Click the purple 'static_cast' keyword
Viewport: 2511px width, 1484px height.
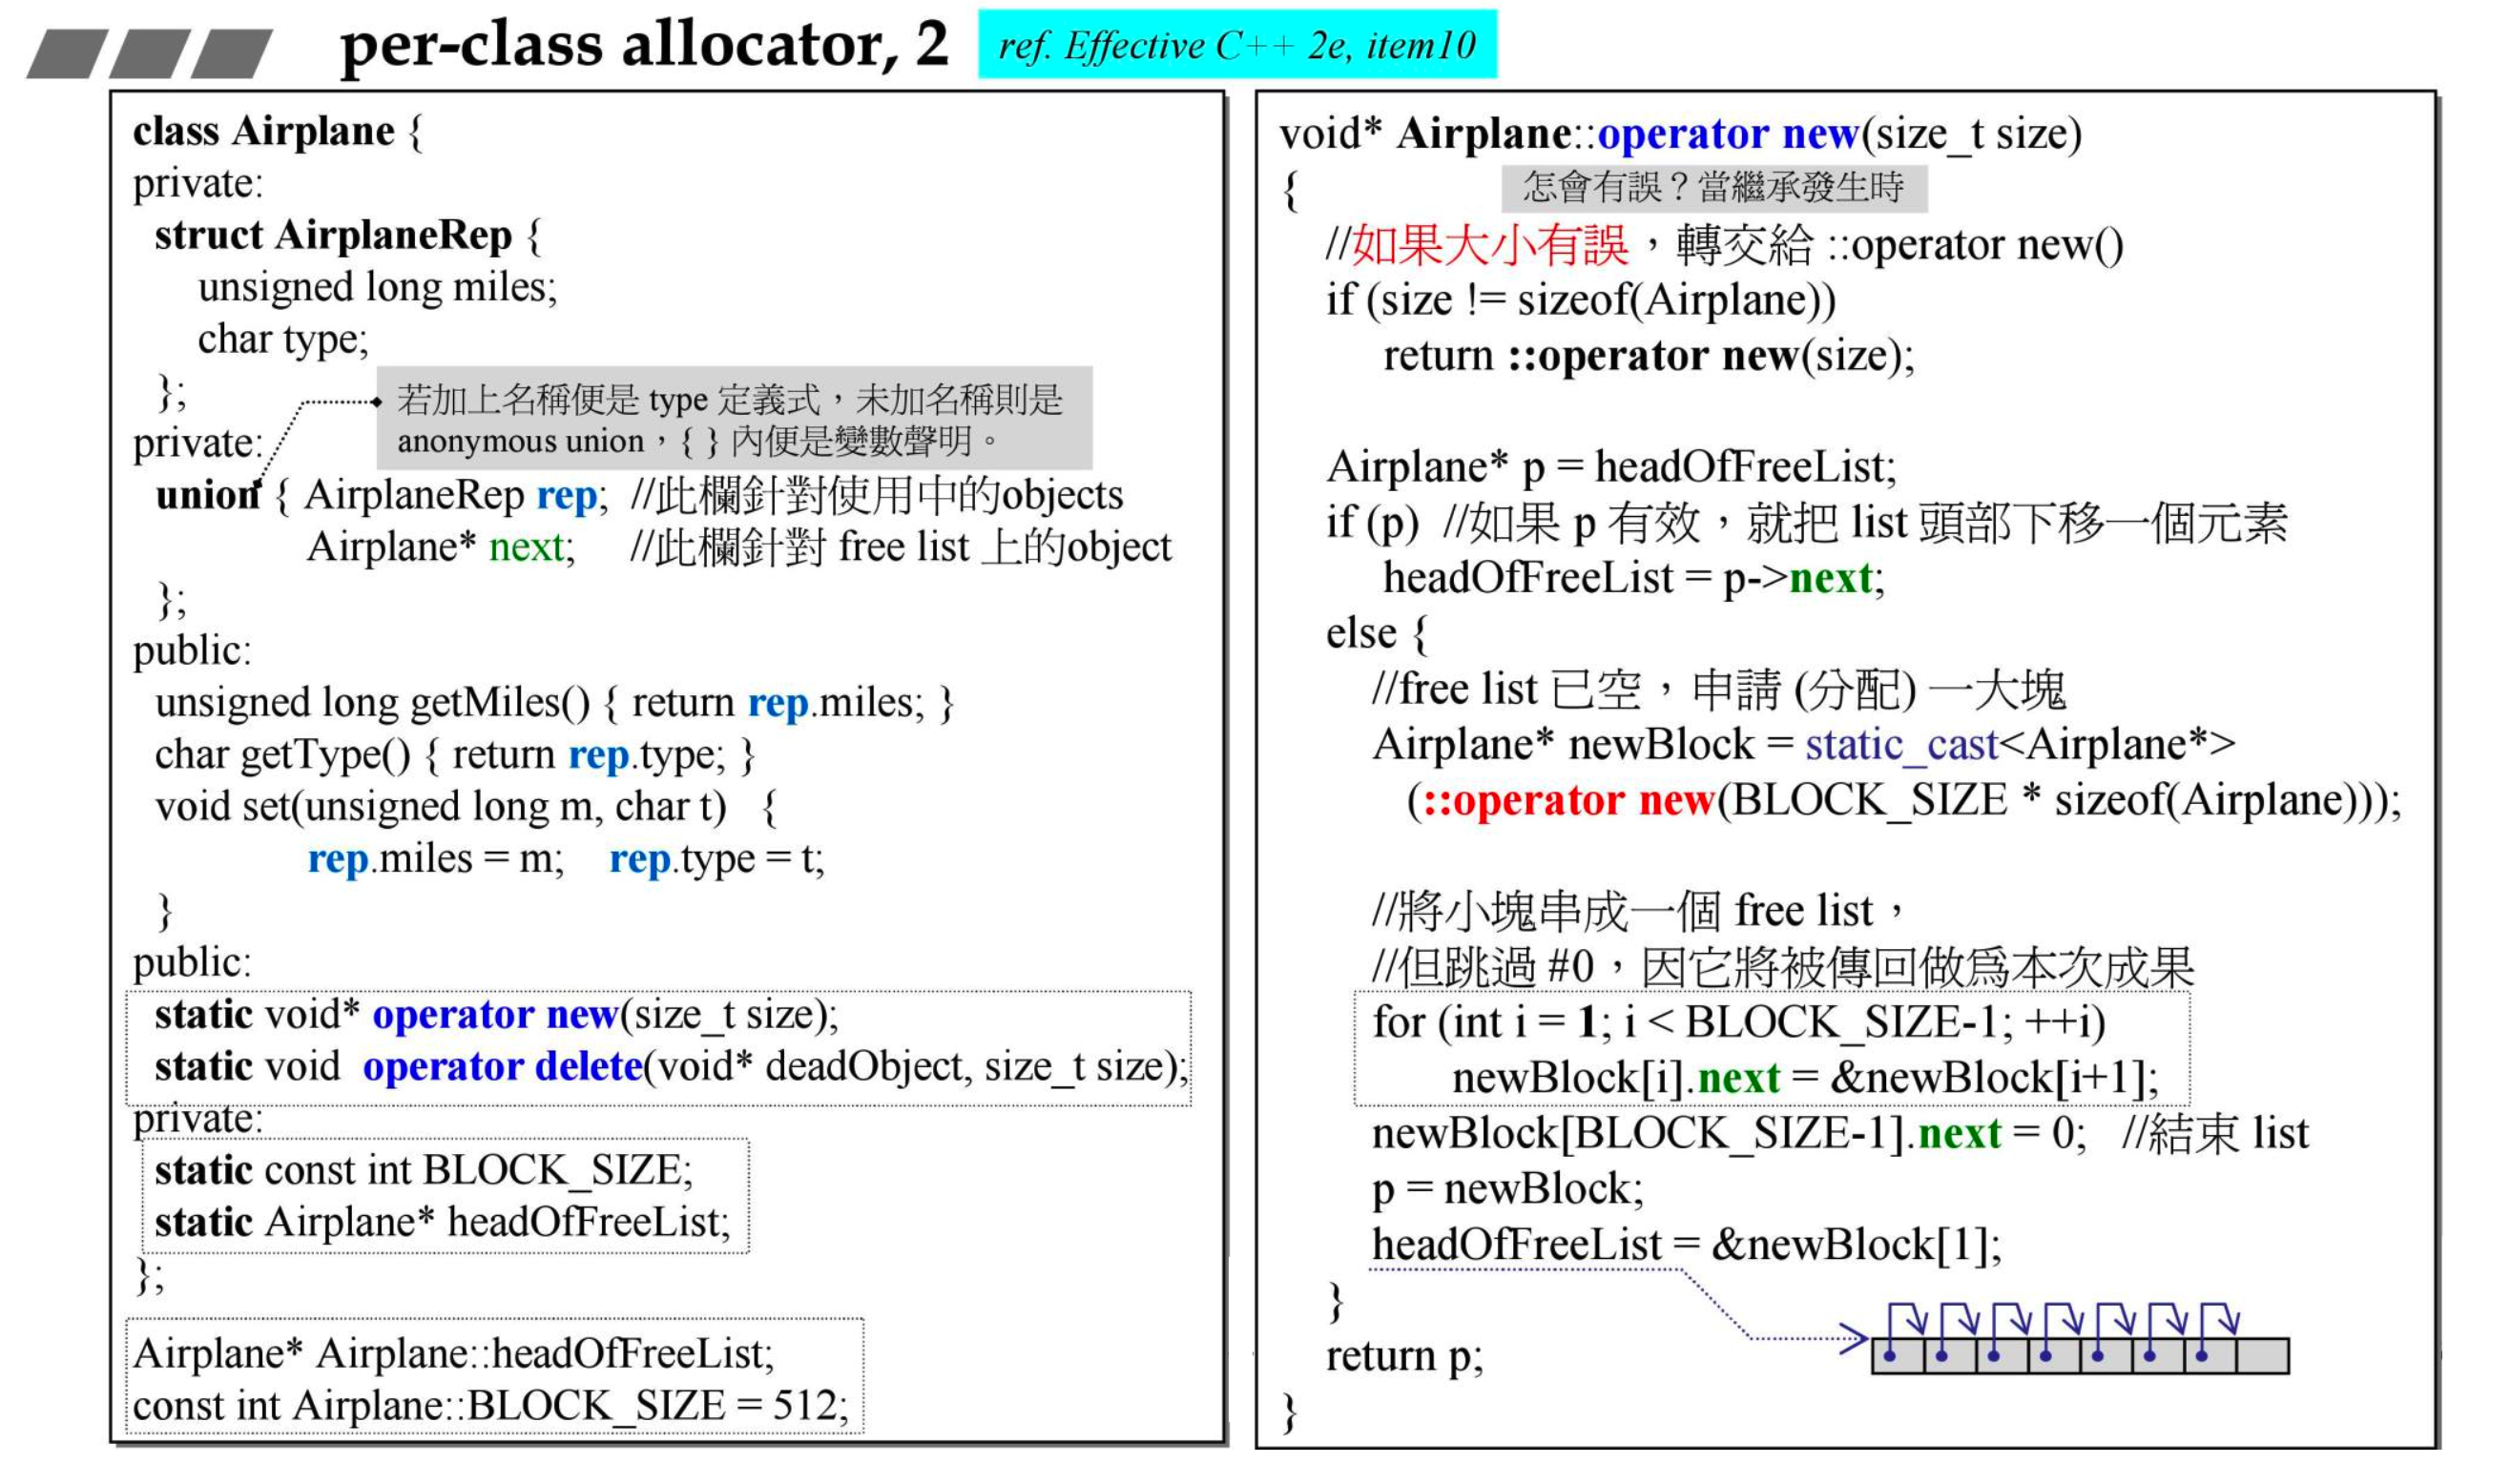[x=1901, y=745]
